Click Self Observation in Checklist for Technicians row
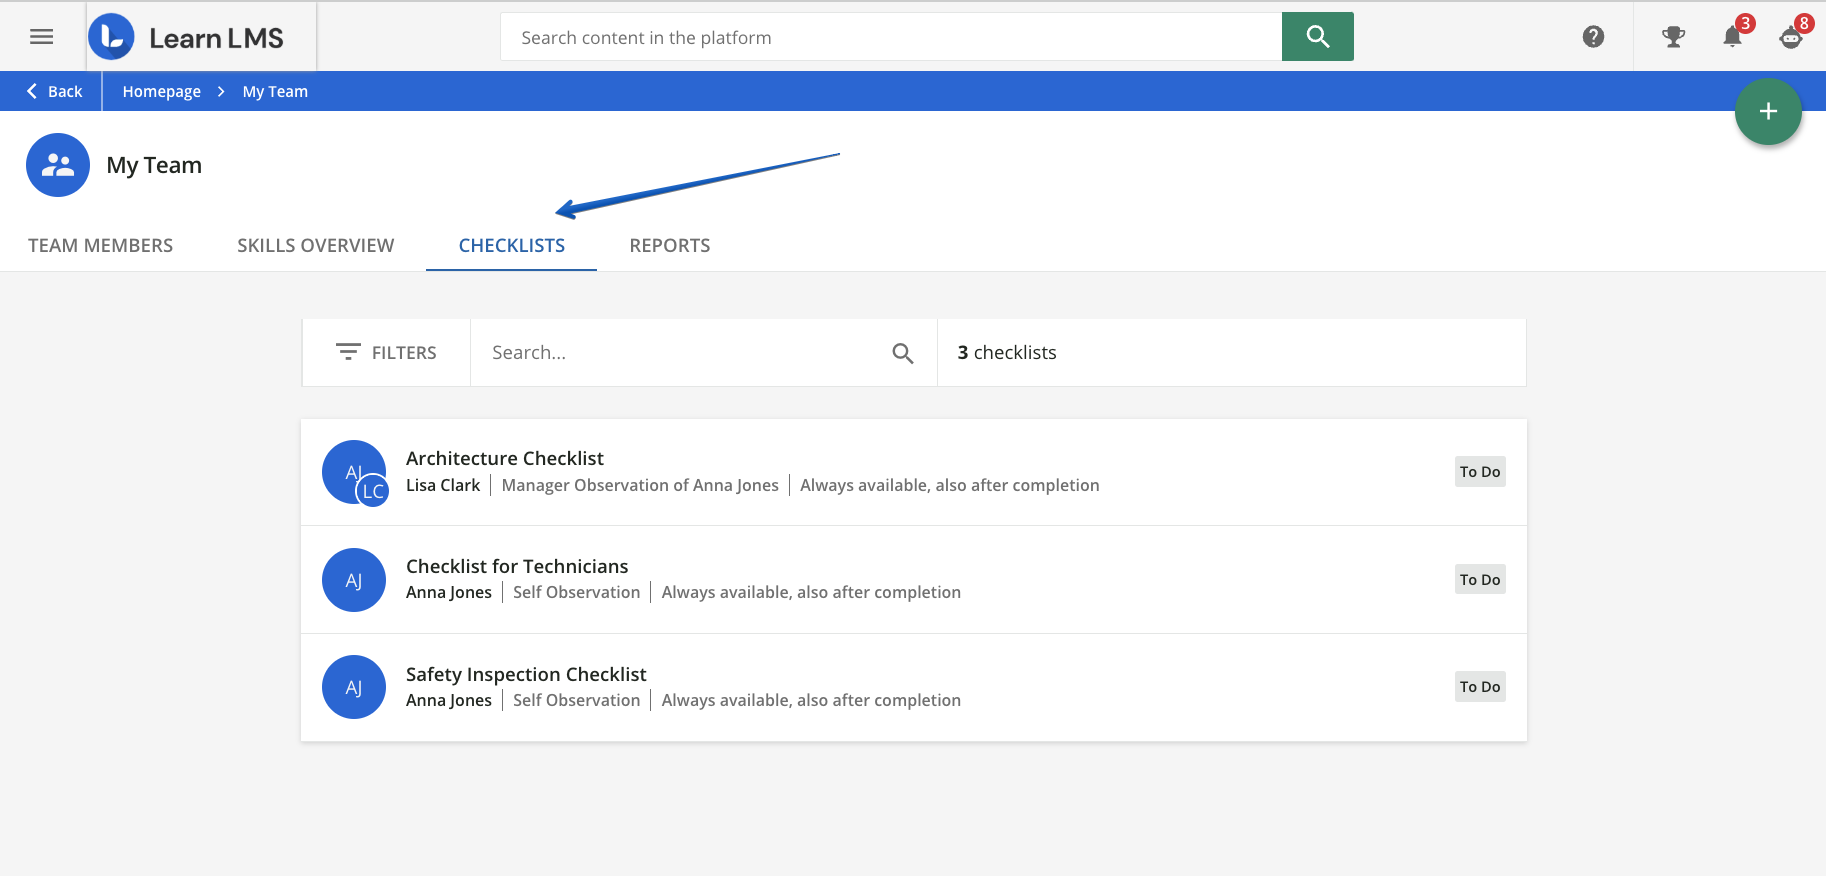1826x876 pixels. click(x=577, y=592)
